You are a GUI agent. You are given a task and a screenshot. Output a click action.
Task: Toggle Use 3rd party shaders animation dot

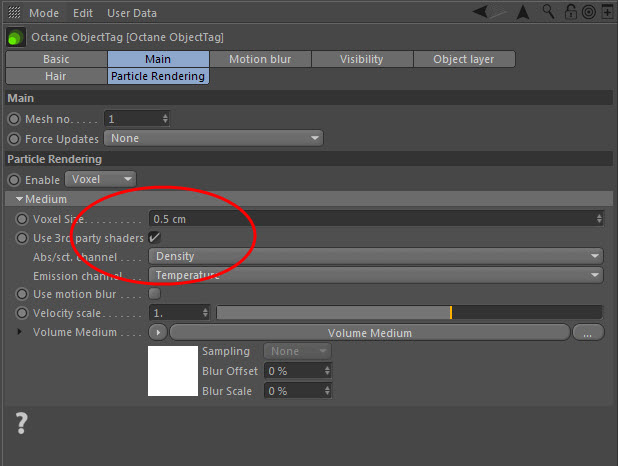tap(22, 238)
